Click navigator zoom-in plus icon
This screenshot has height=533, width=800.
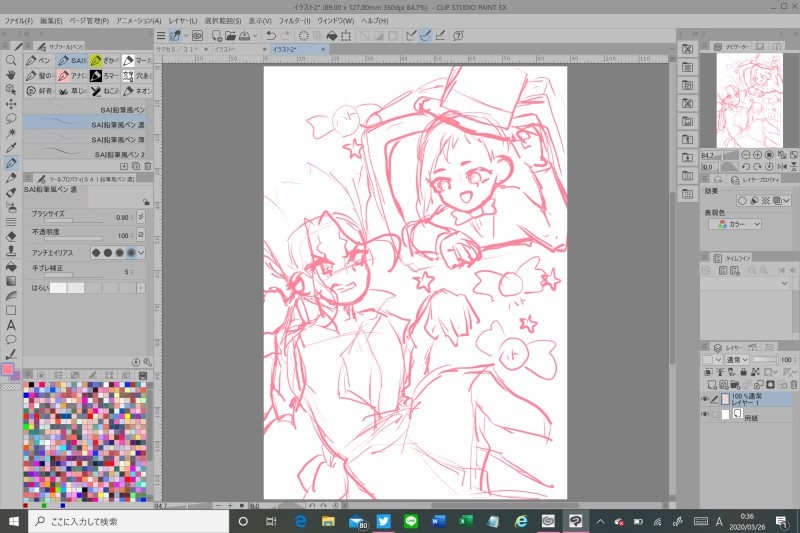click(x=758, y=155)
